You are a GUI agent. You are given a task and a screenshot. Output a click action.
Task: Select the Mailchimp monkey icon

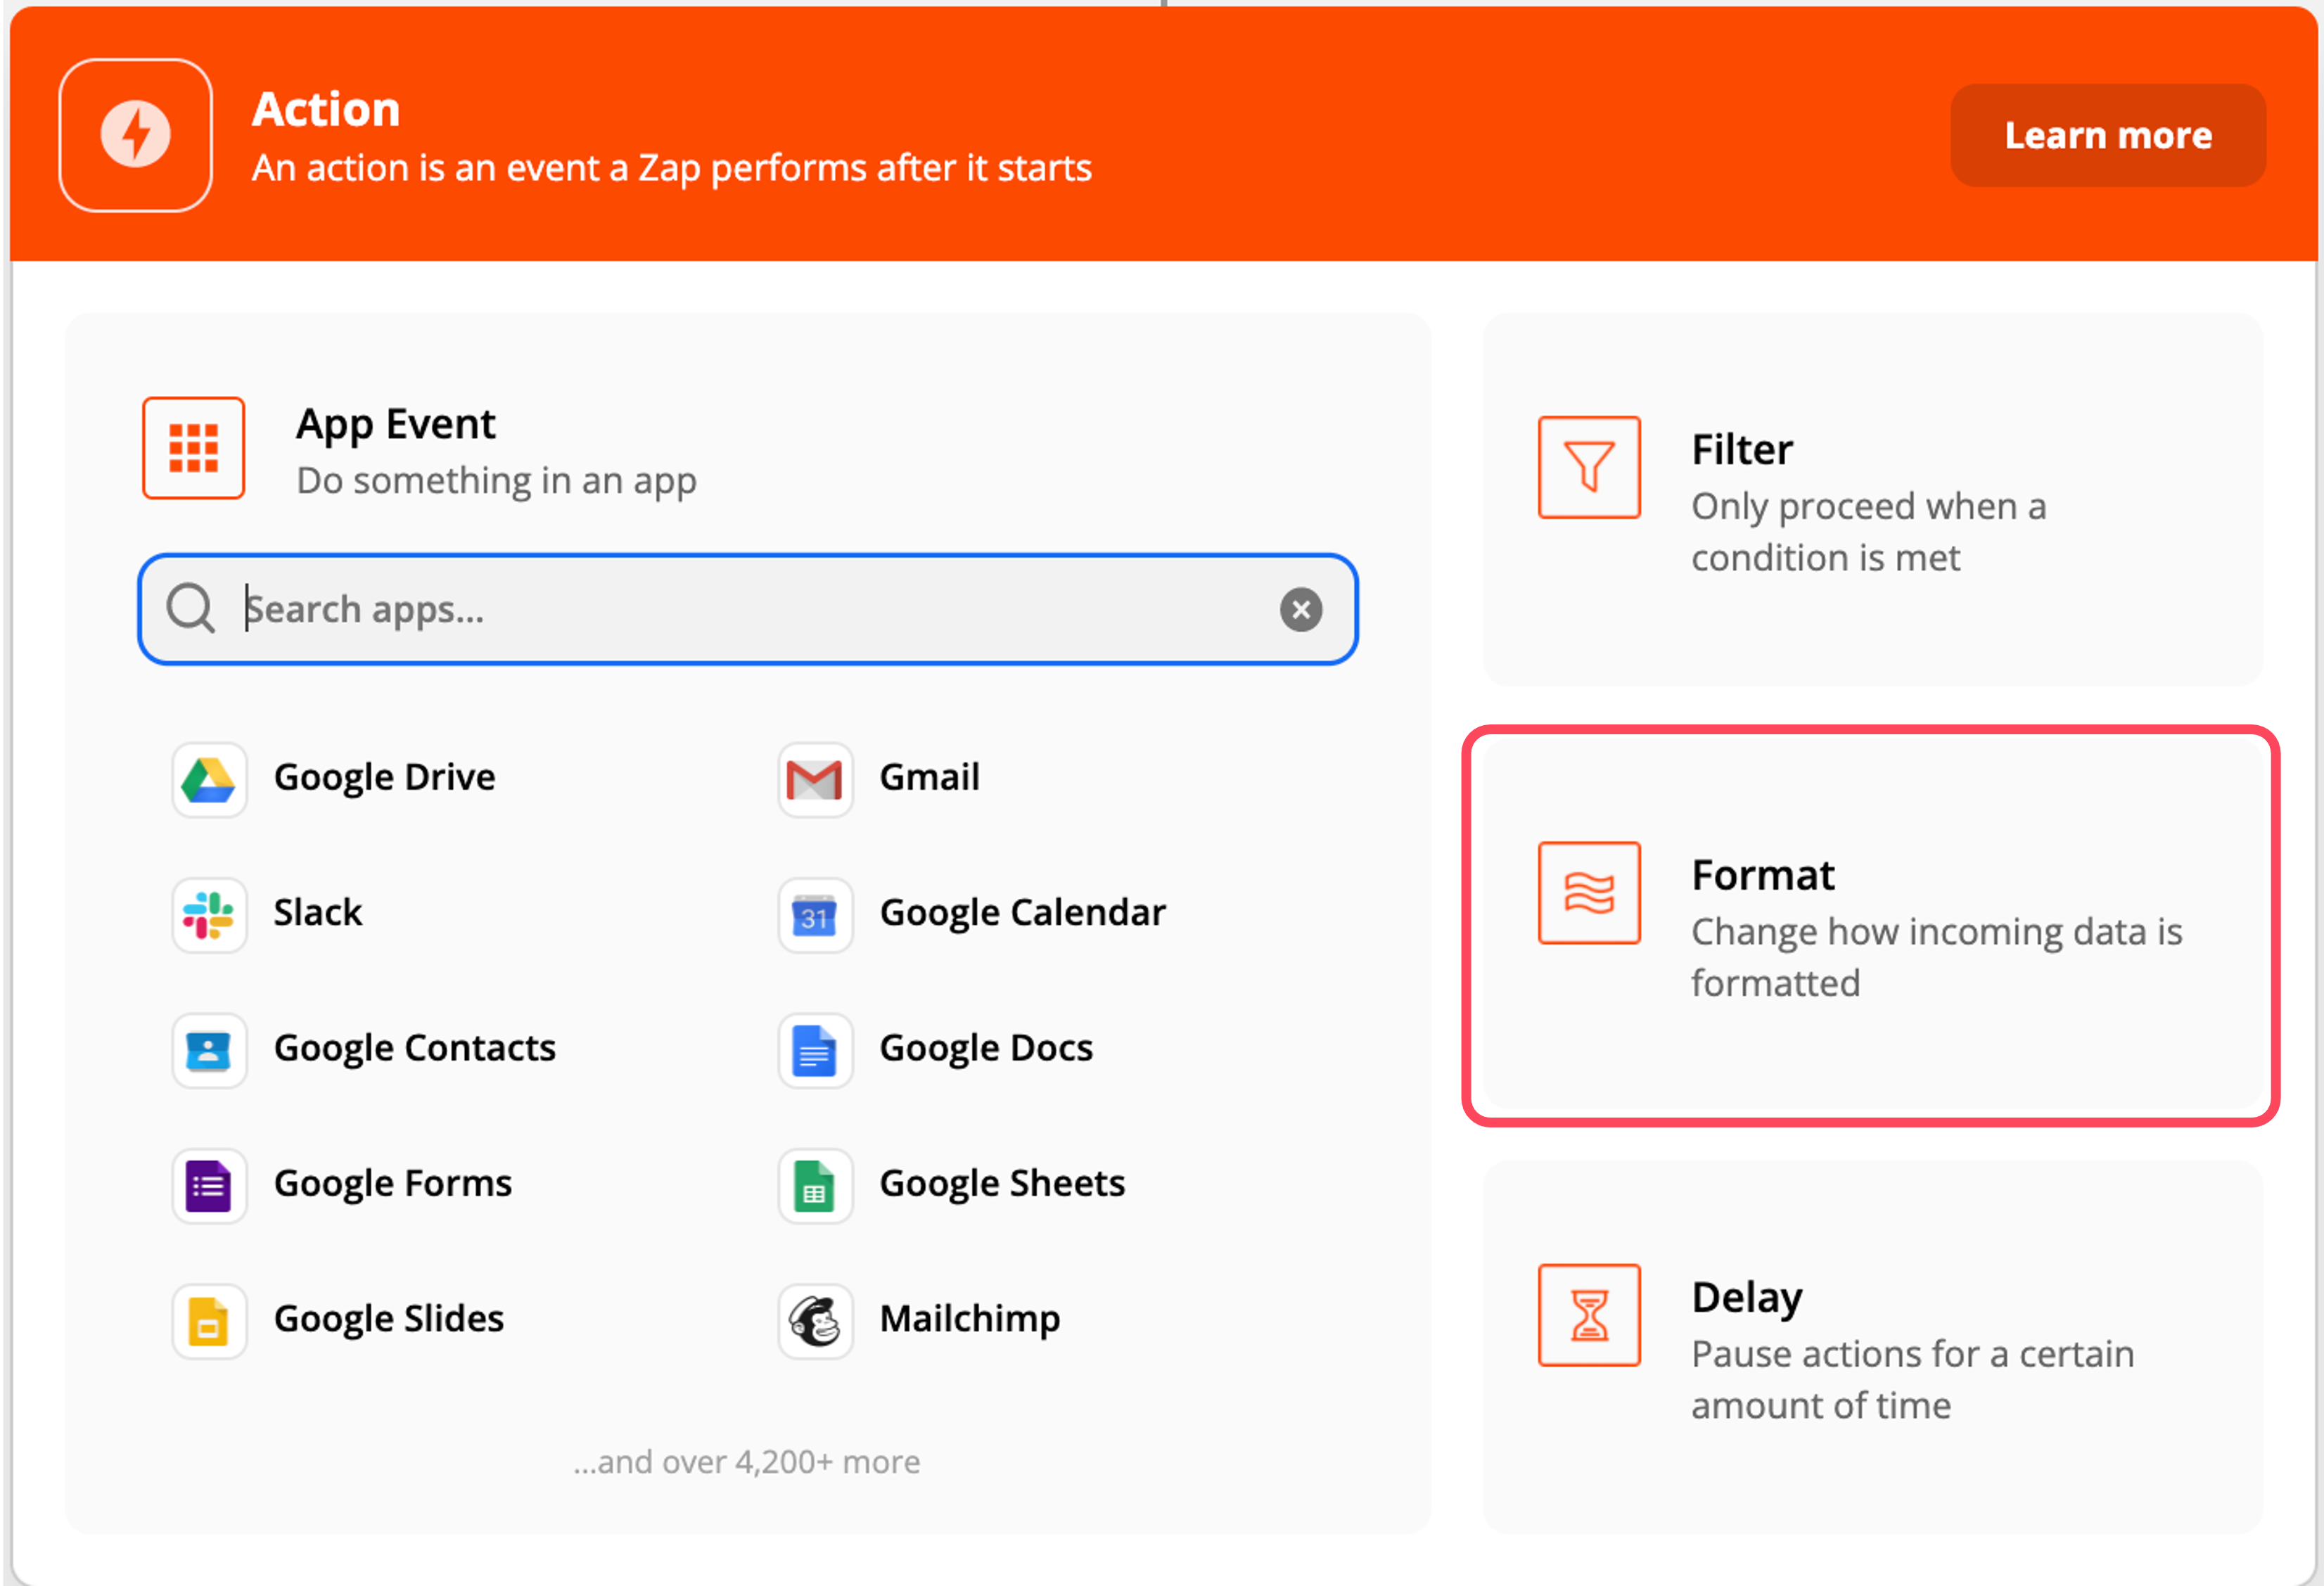tap(815, 1321)
